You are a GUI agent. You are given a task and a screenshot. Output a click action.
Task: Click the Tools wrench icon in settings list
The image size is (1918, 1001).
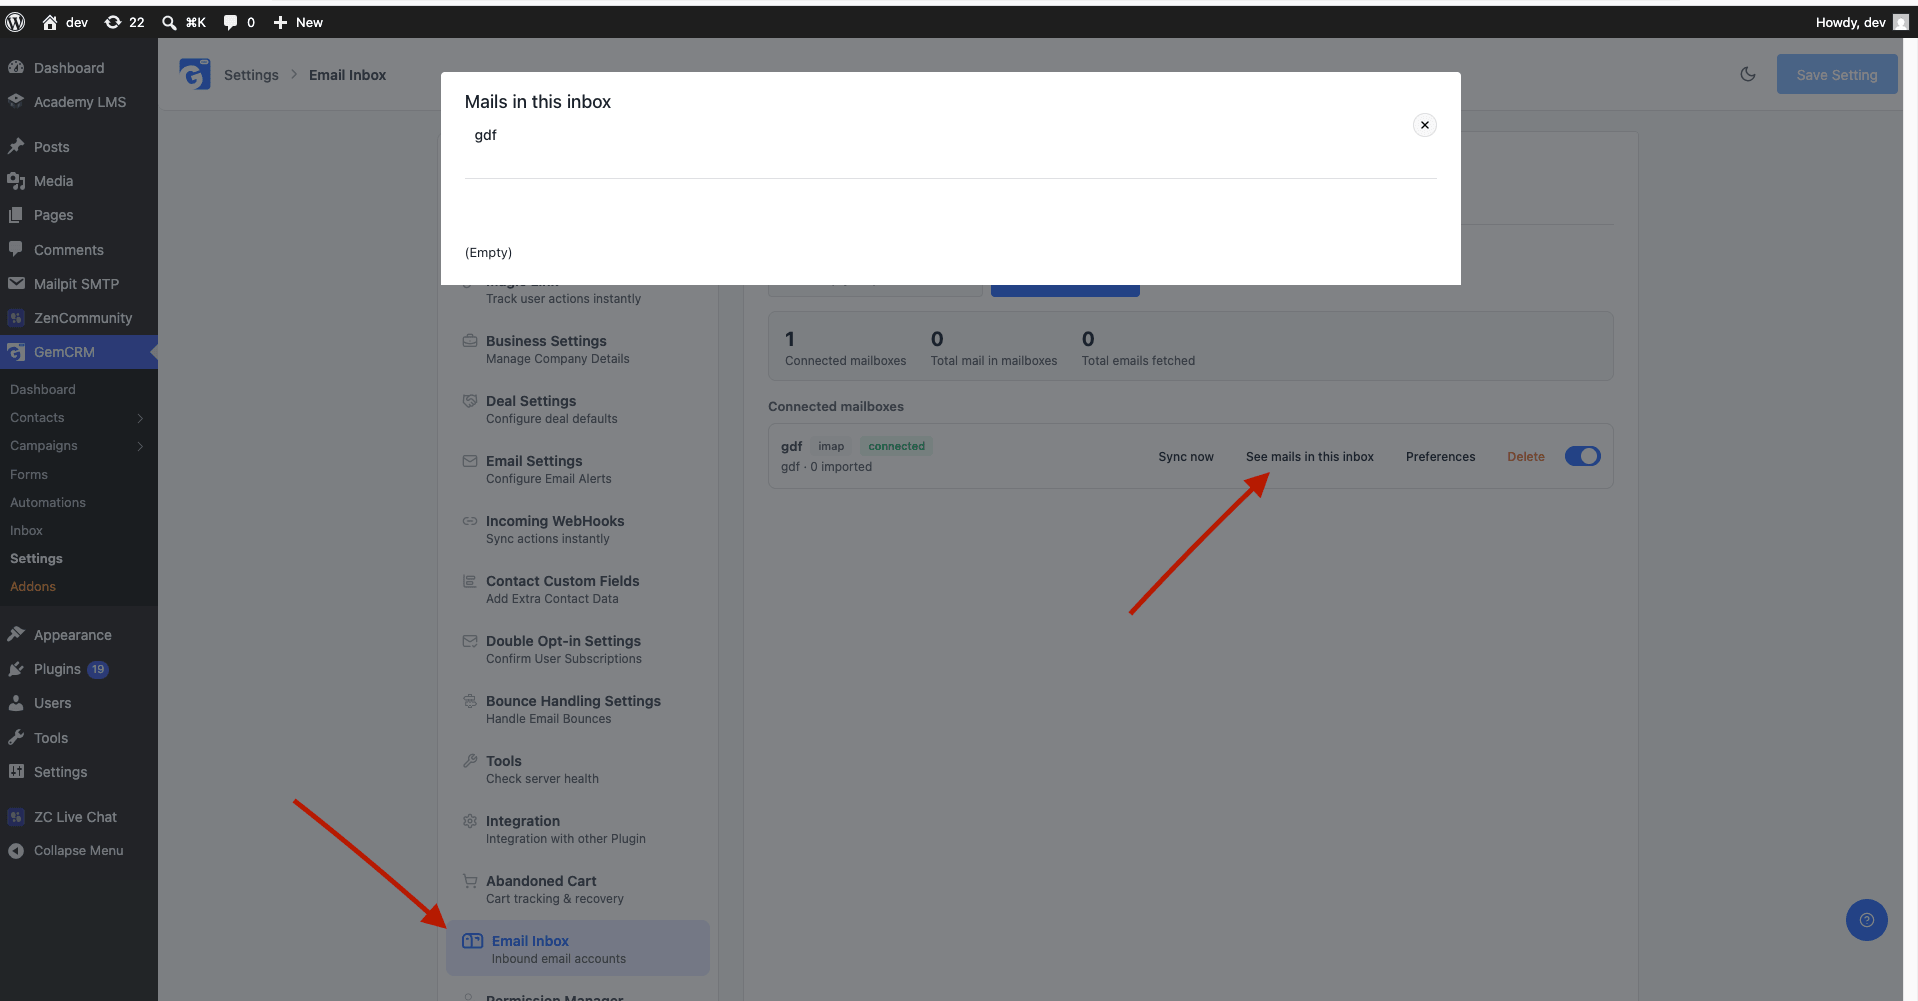[x=470, y=761]
